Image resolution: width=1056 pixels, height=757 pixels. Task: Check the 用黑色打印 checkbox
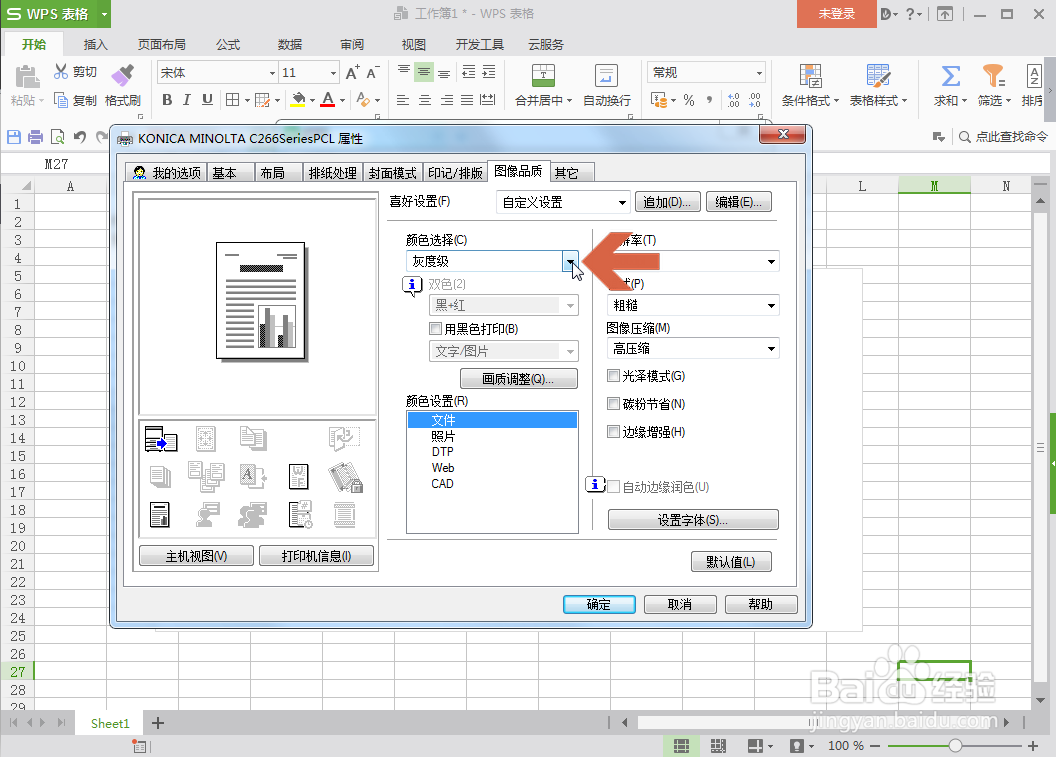coord(436,329)
